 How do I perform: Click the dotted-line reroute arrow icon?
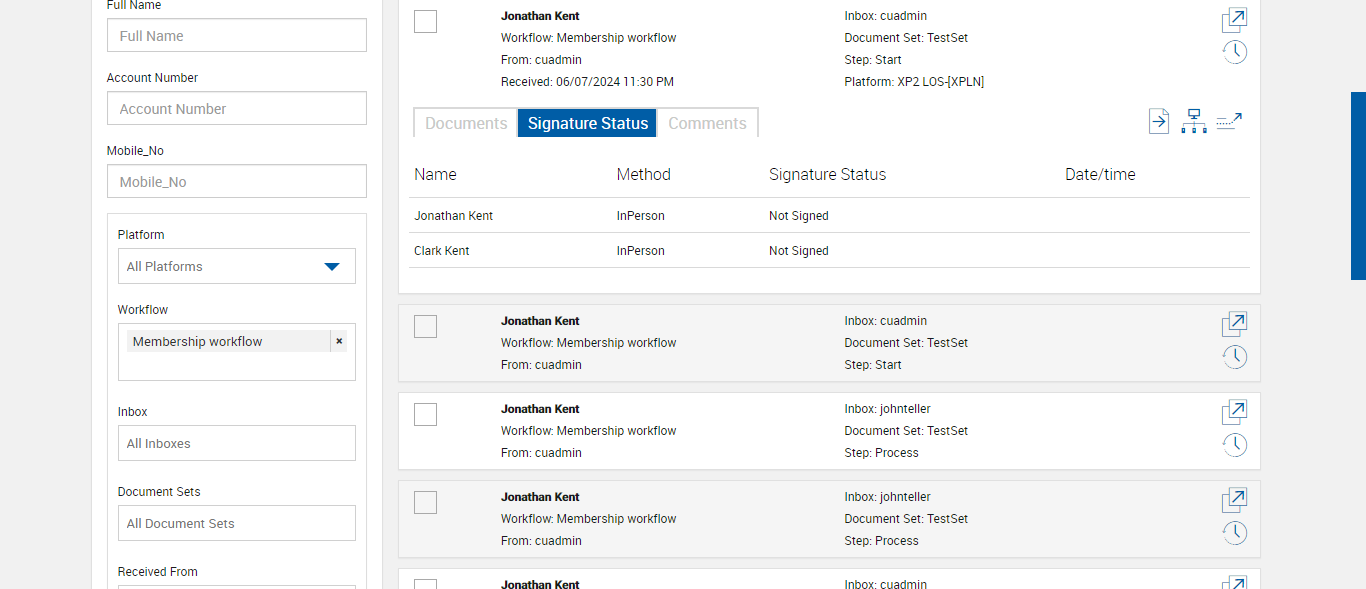pyautogui.click(x=1229, y=122)
